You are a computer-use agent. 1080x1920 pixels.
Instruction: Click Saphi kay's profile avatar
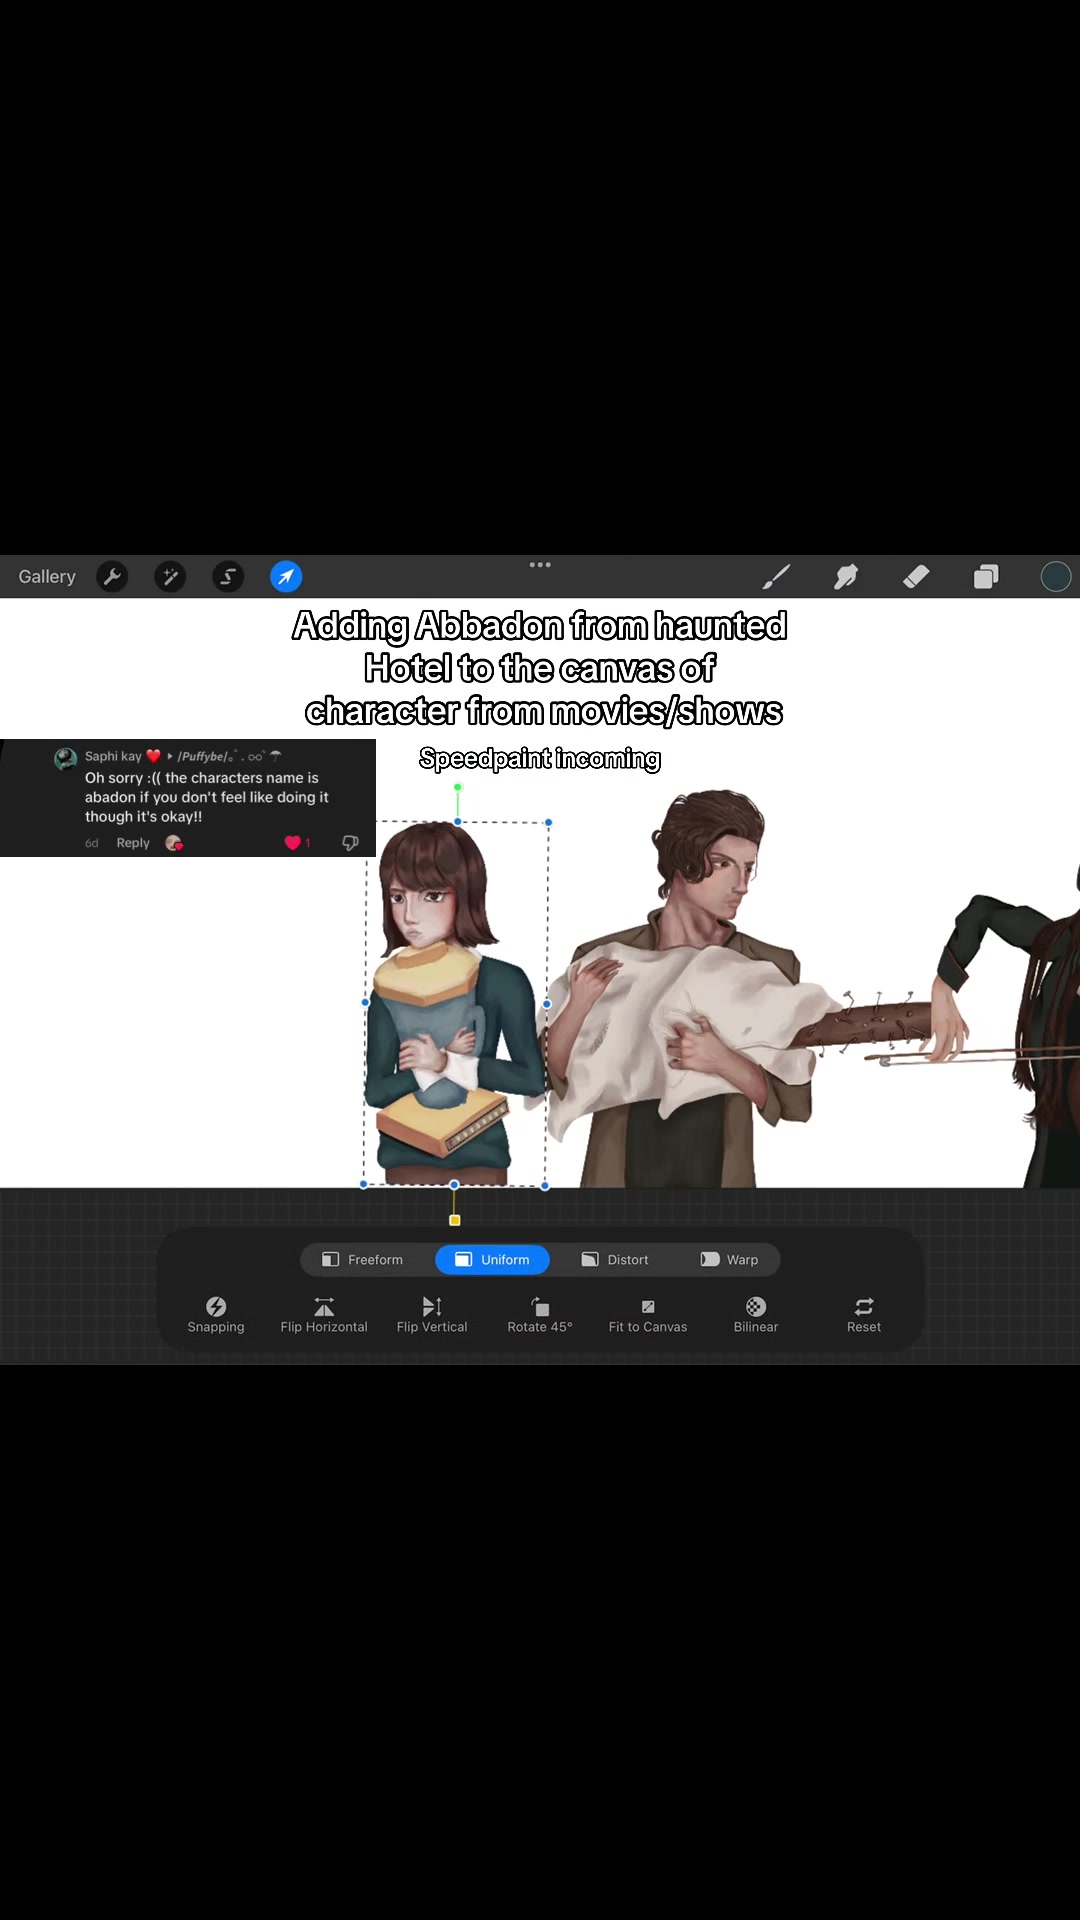point(65,758)
